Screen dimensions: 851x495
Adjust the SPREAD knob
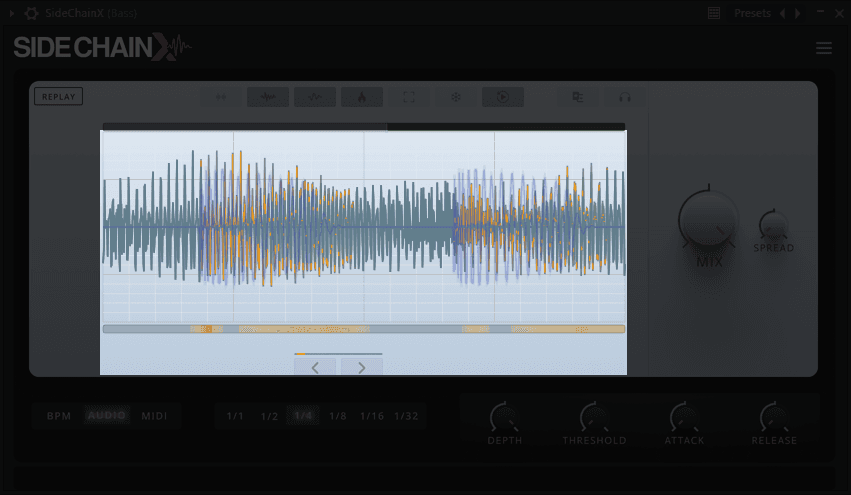click(x=773, y=224)
